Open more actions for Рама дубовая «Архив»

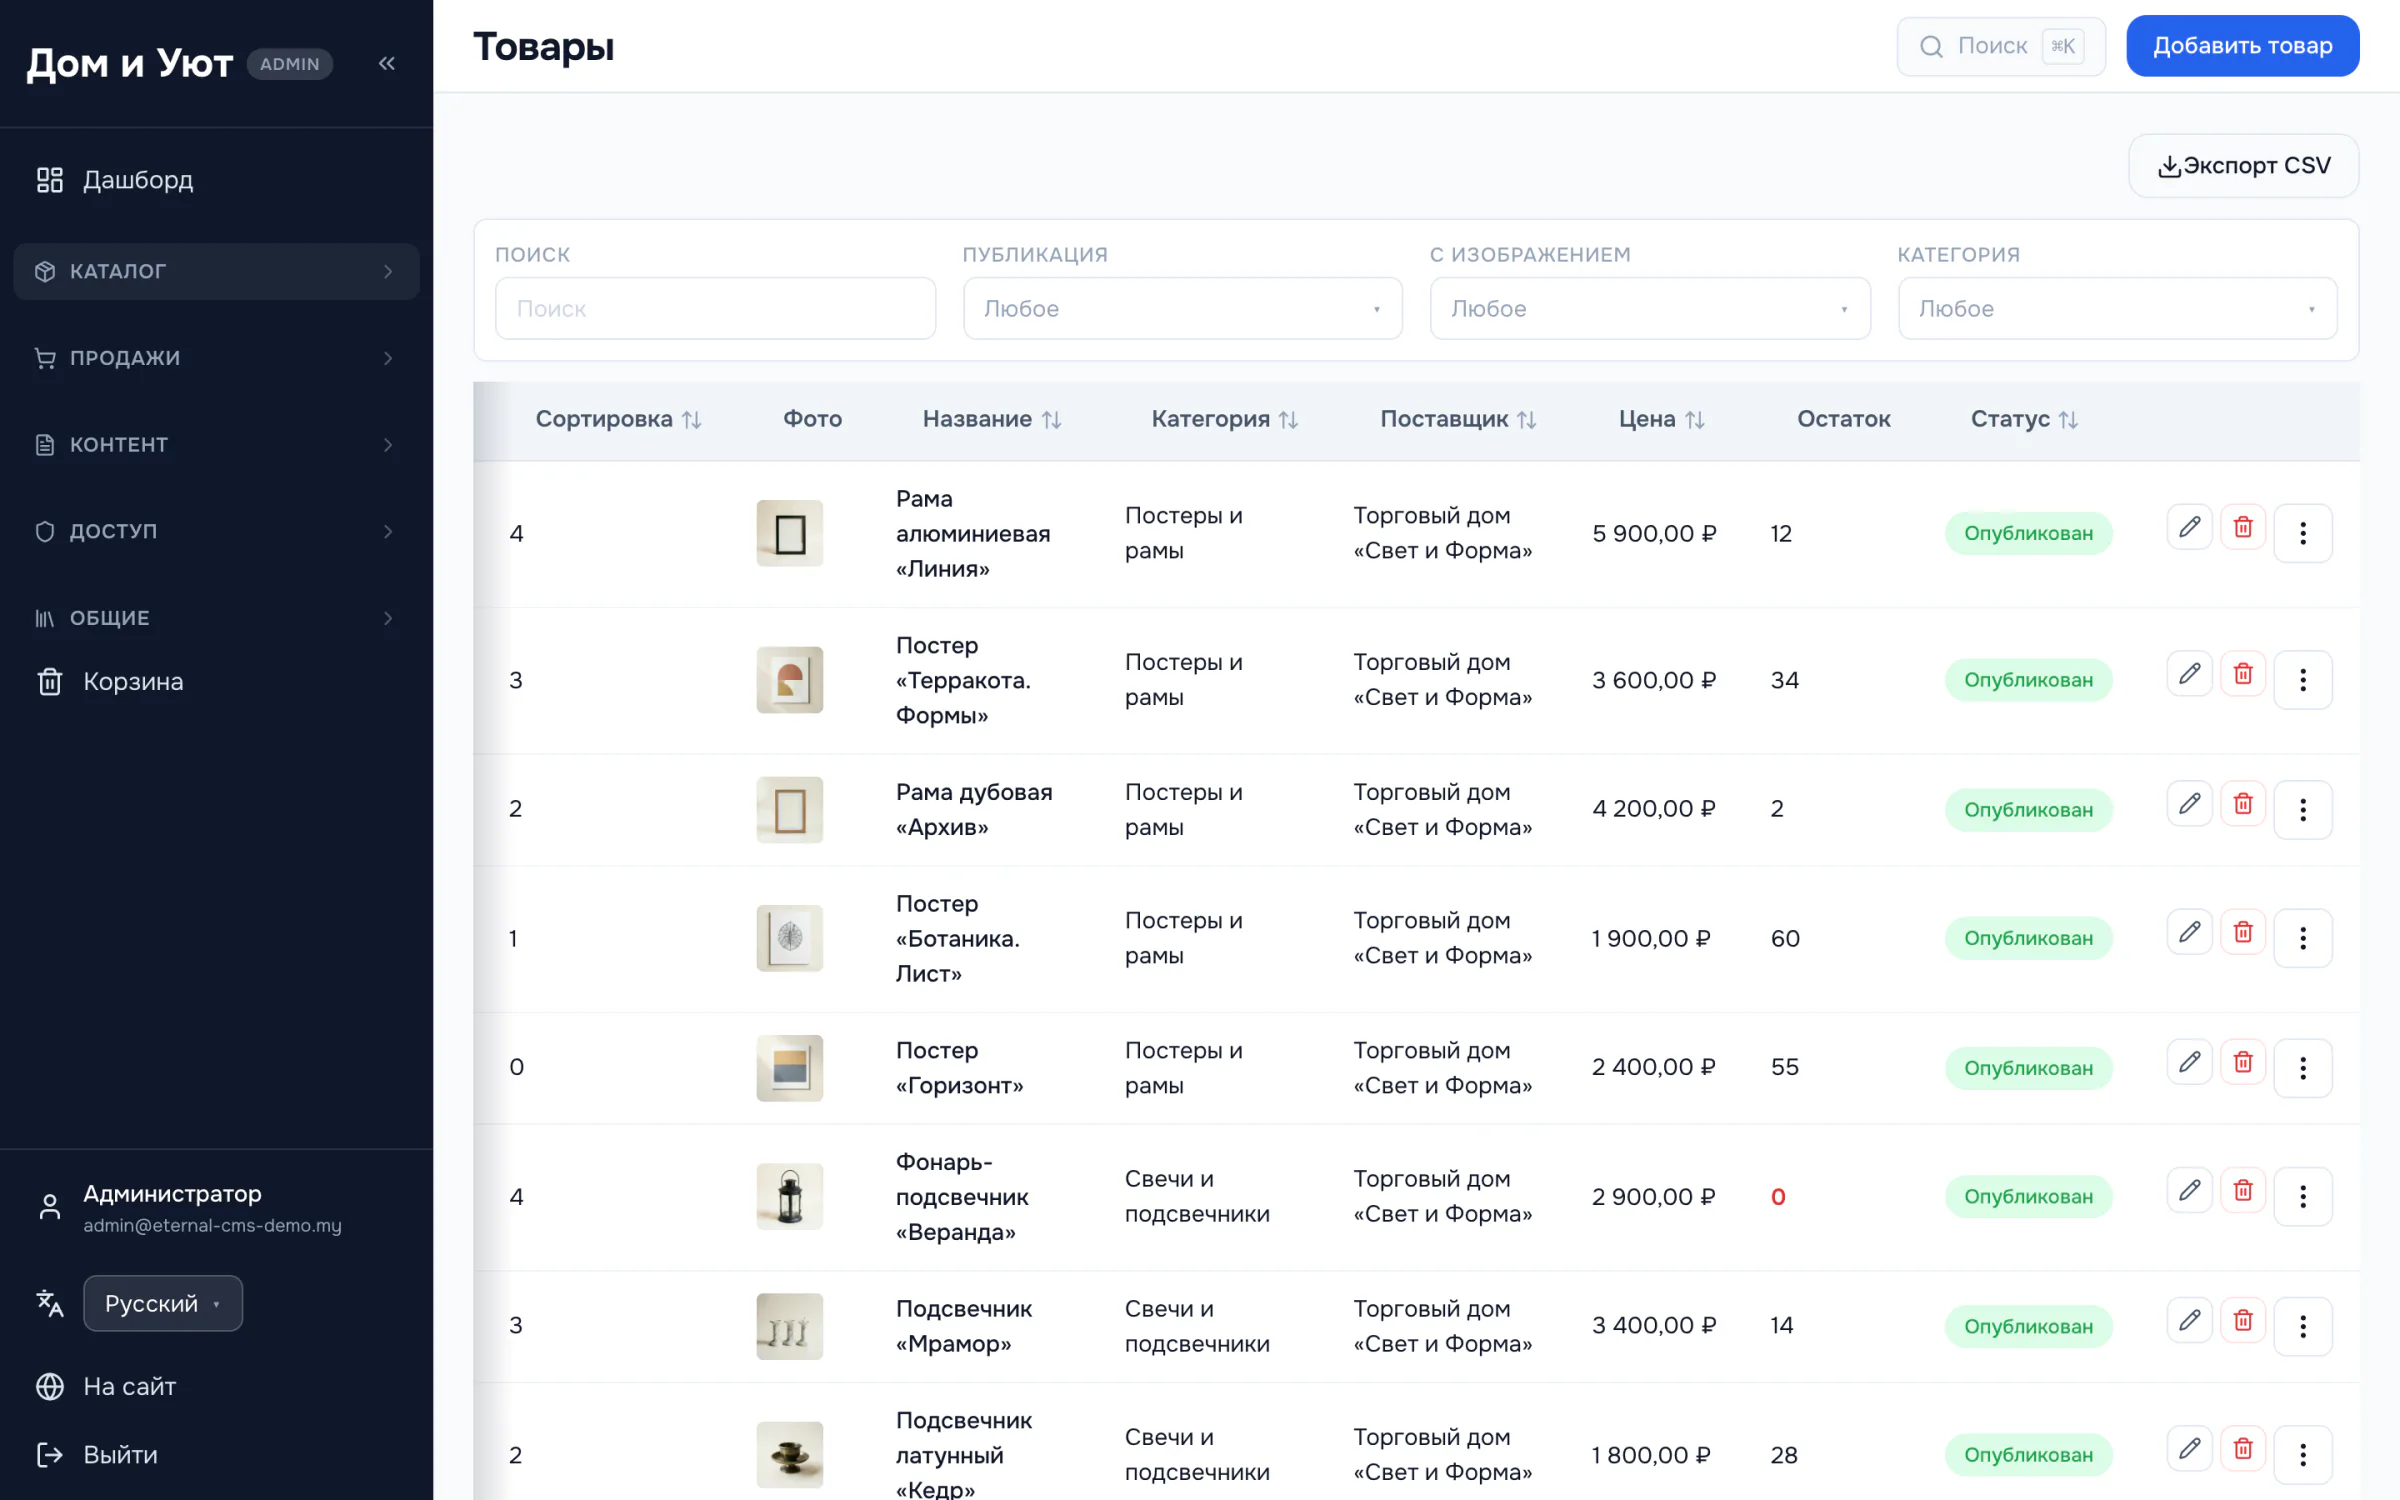2302,809
